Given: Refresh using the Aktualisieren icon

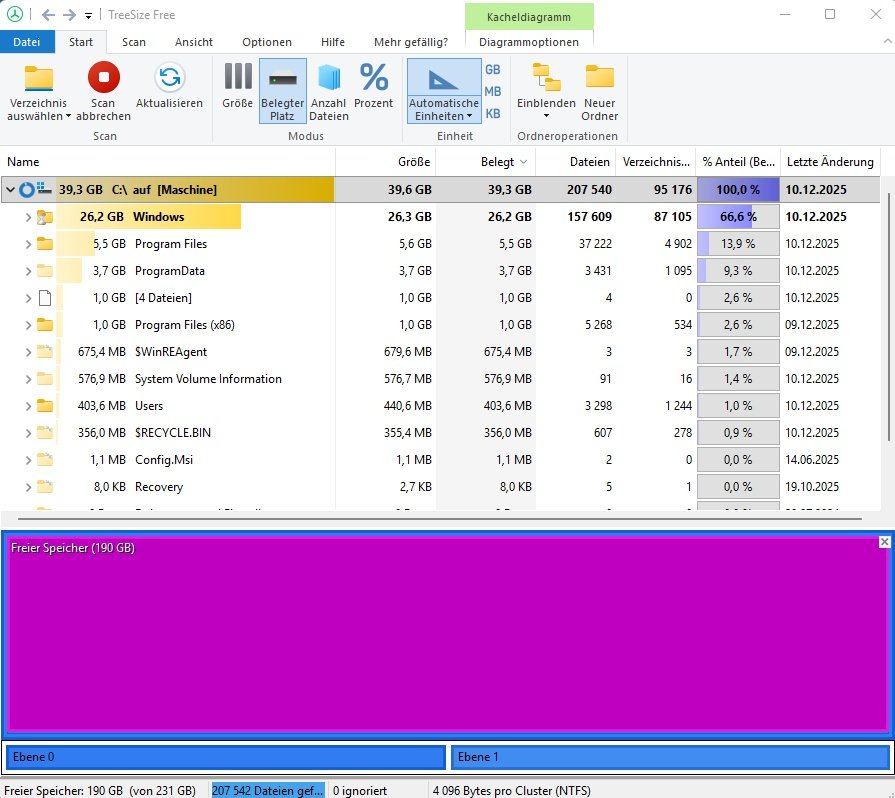Looking at the screenshot, I should (x=170, y=77).
